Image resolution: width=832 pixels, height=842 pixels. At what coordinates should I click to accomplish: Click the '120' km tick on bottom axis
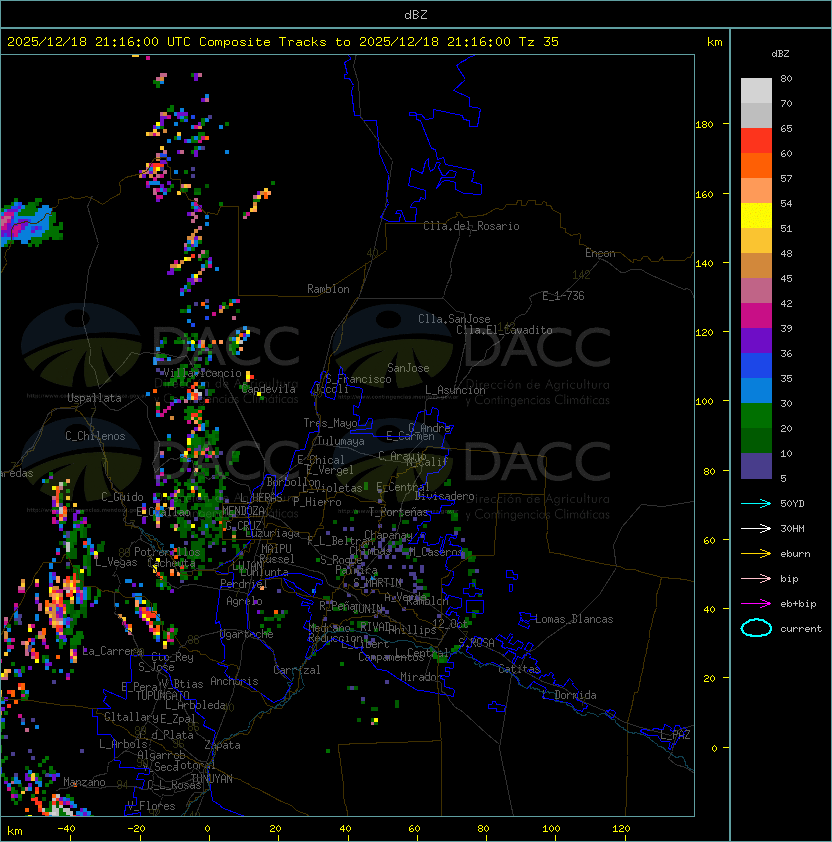(x=621, y=829)
